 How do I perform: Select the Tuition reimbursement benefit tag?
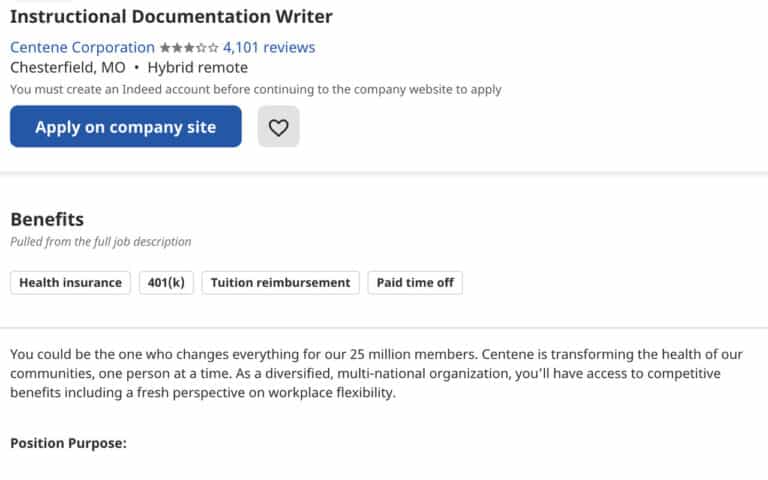280,283
